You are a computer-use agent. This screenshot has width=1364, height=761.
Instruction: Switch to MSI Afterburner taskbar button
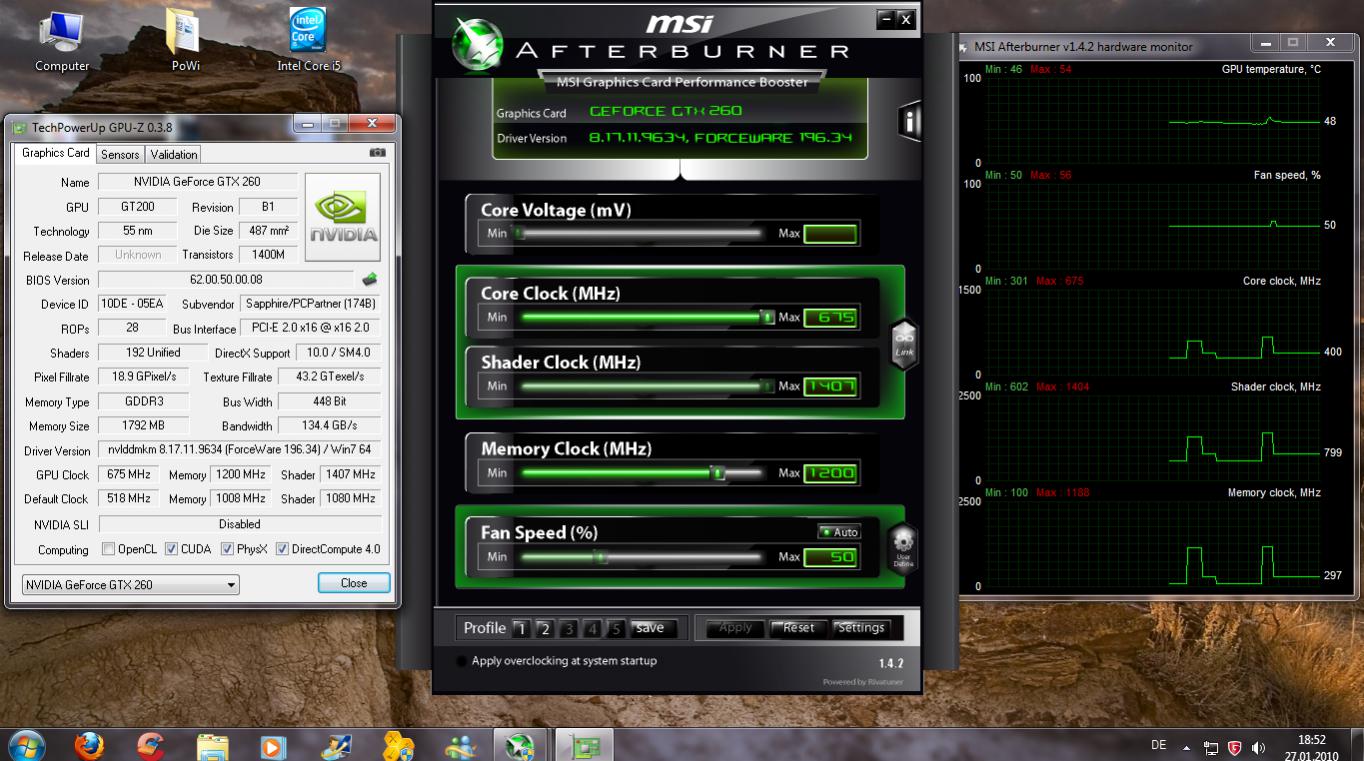[x=520, y=746]
